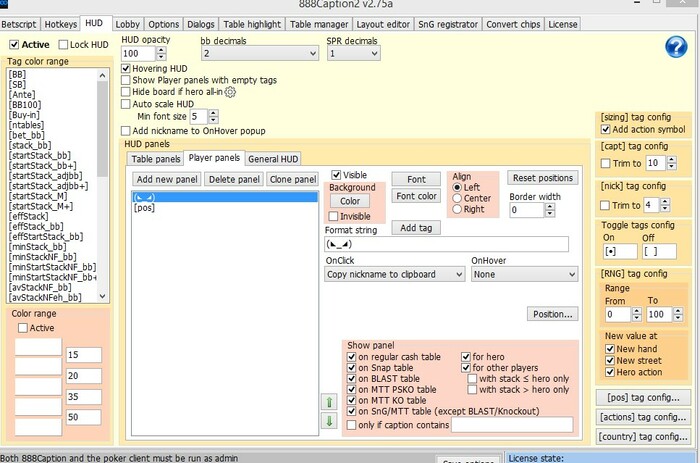Toggle for hero checkbox
This screenshot has width=700, height=463.
pyautogui.click(x=466, y=357)
